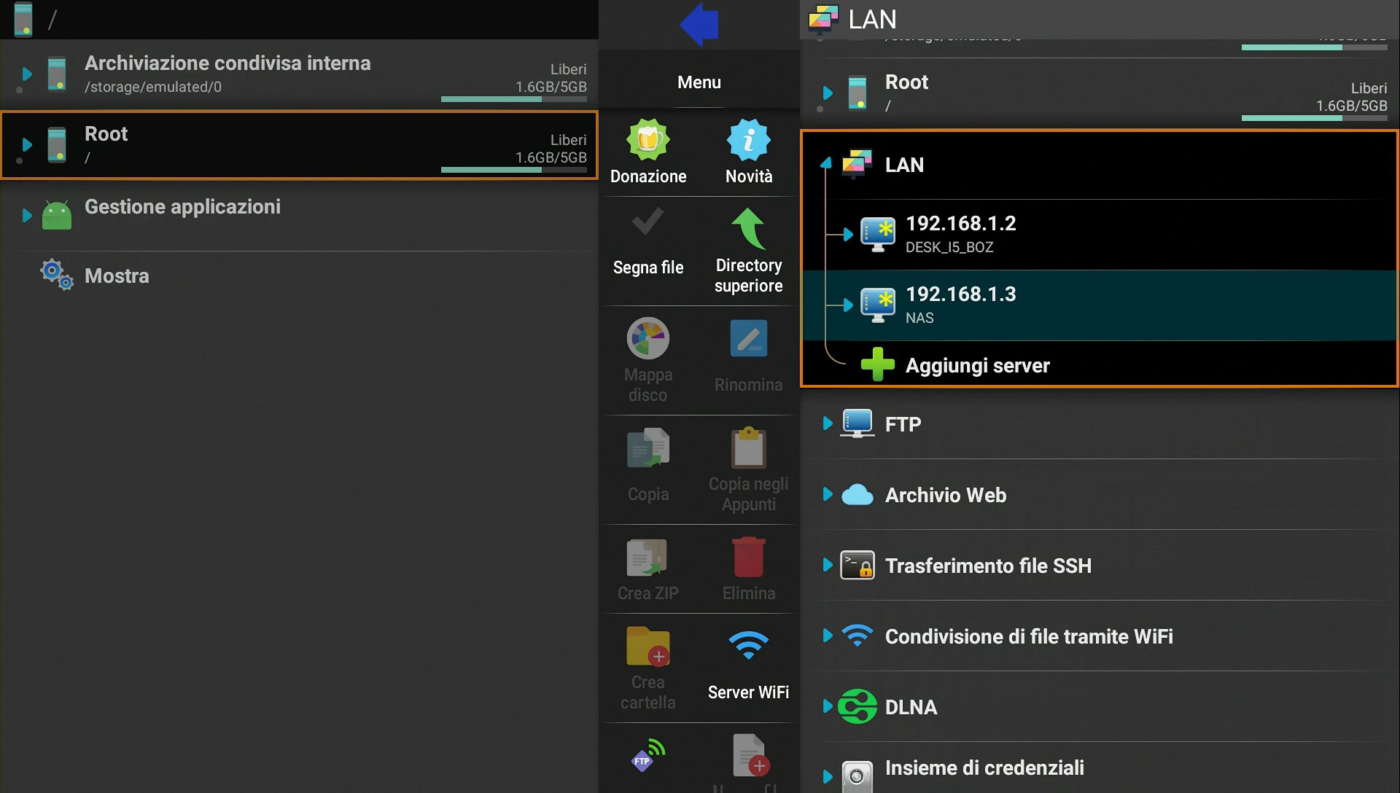Choose Crea cartella folder action

[x=648, y=667]
